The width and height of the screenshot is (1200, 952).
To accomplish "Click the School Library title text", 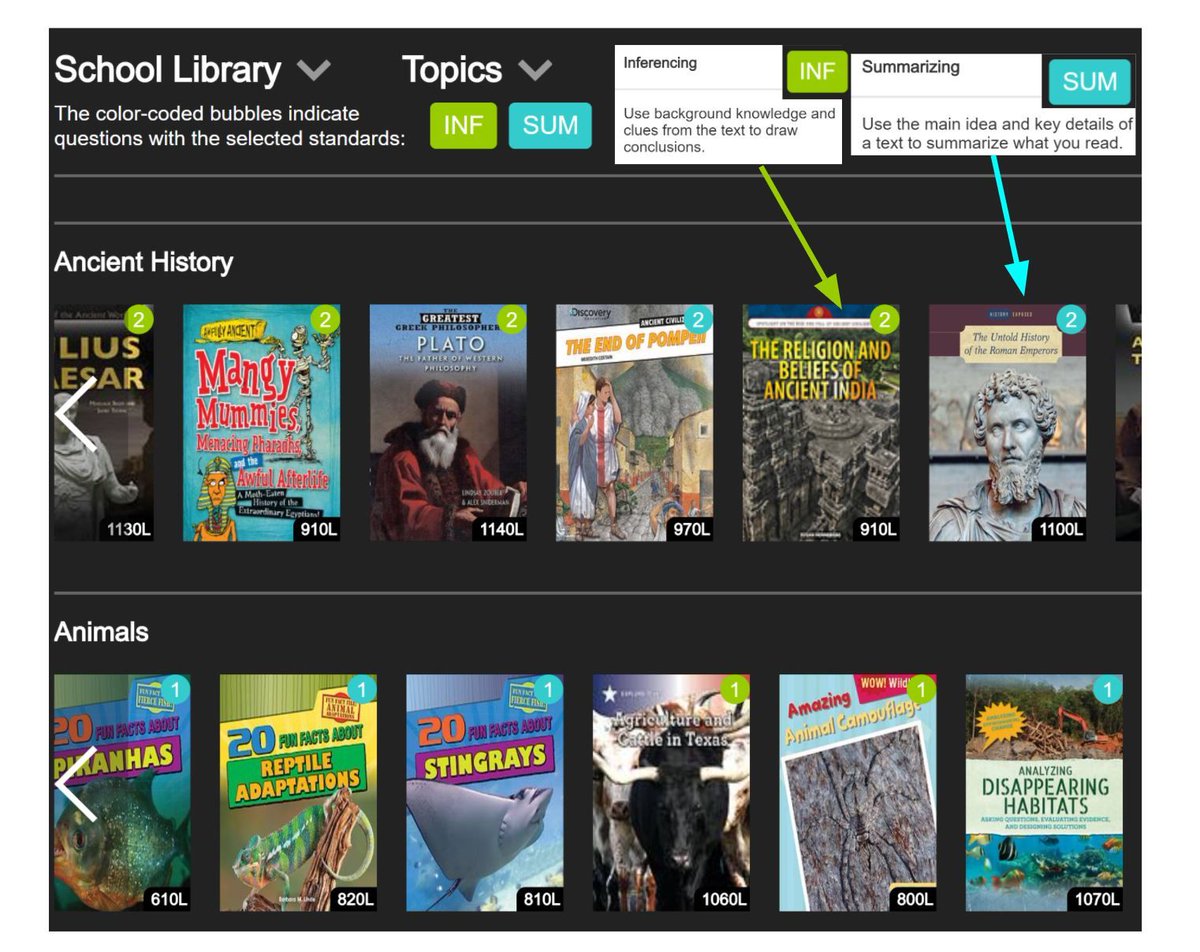I will point(168,70).
